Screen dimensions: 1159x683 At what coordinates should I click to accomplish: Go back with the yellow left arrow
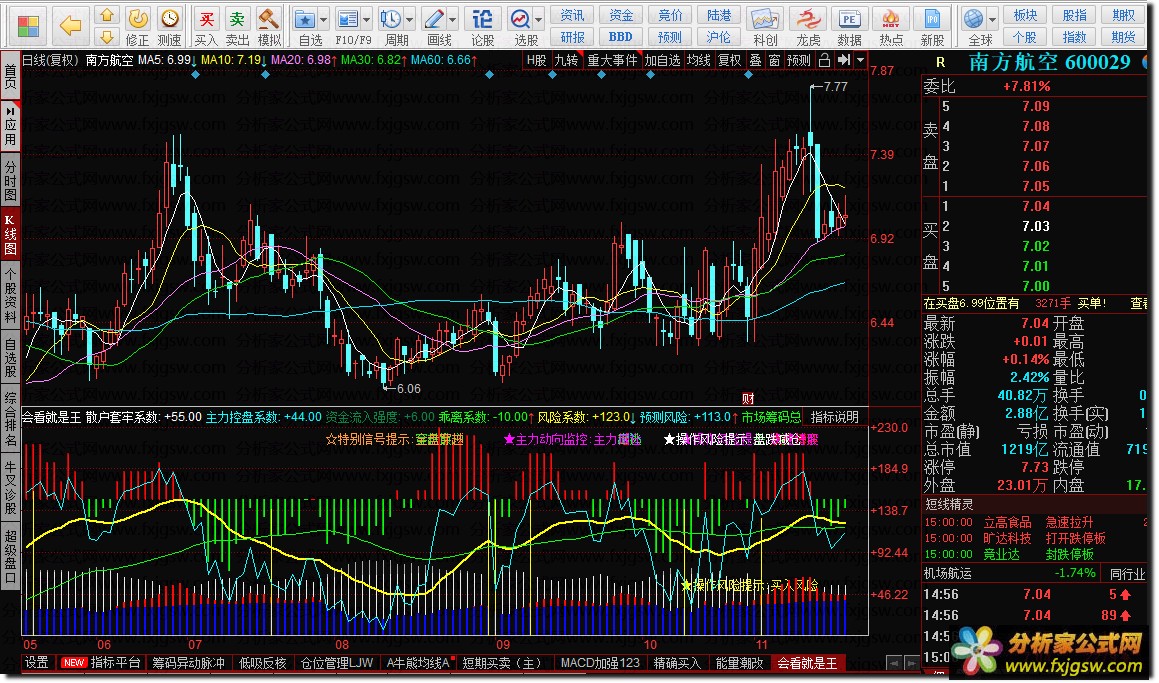pyautogui.click(x=70, y=26)
